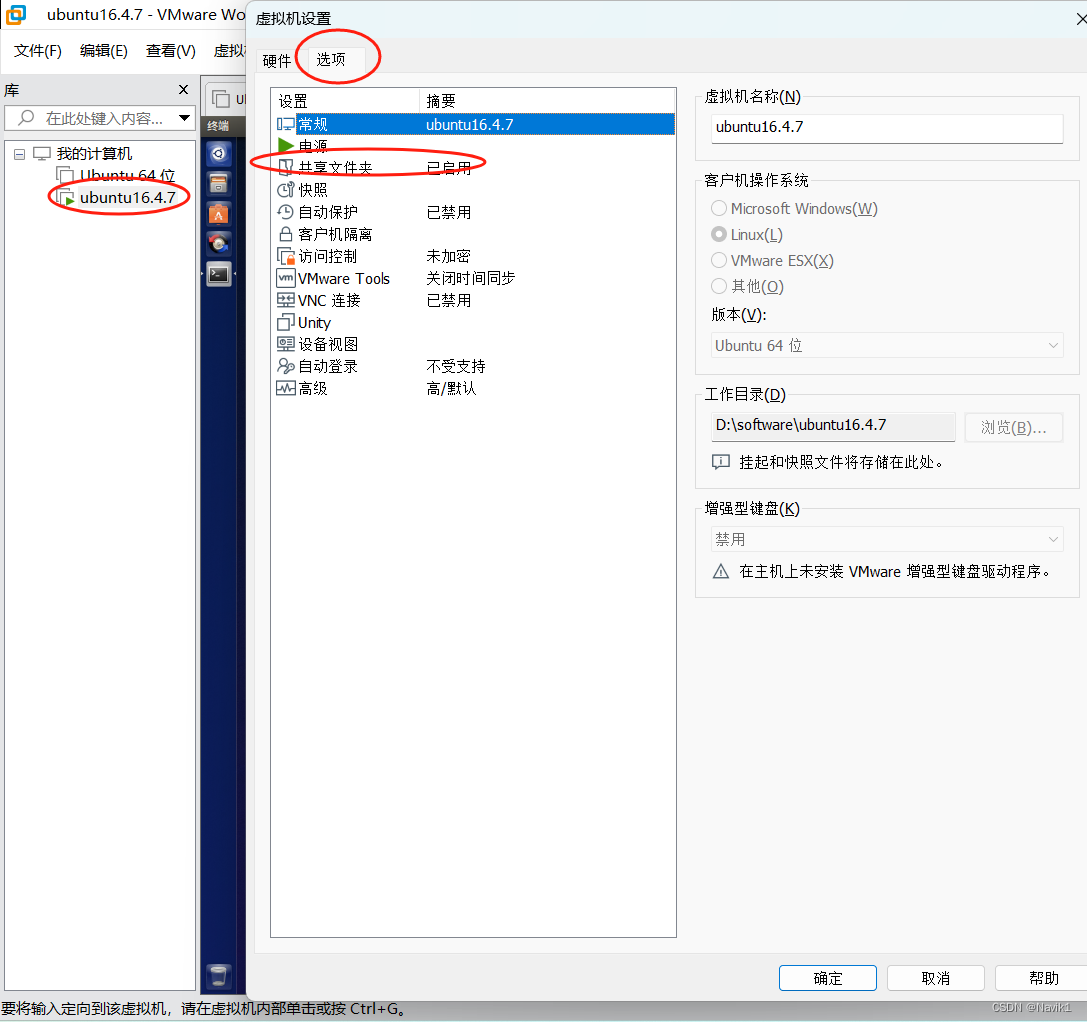Switch to the Hardware (硬件) tab
1087x1022 pixels.
pos(277,61)
